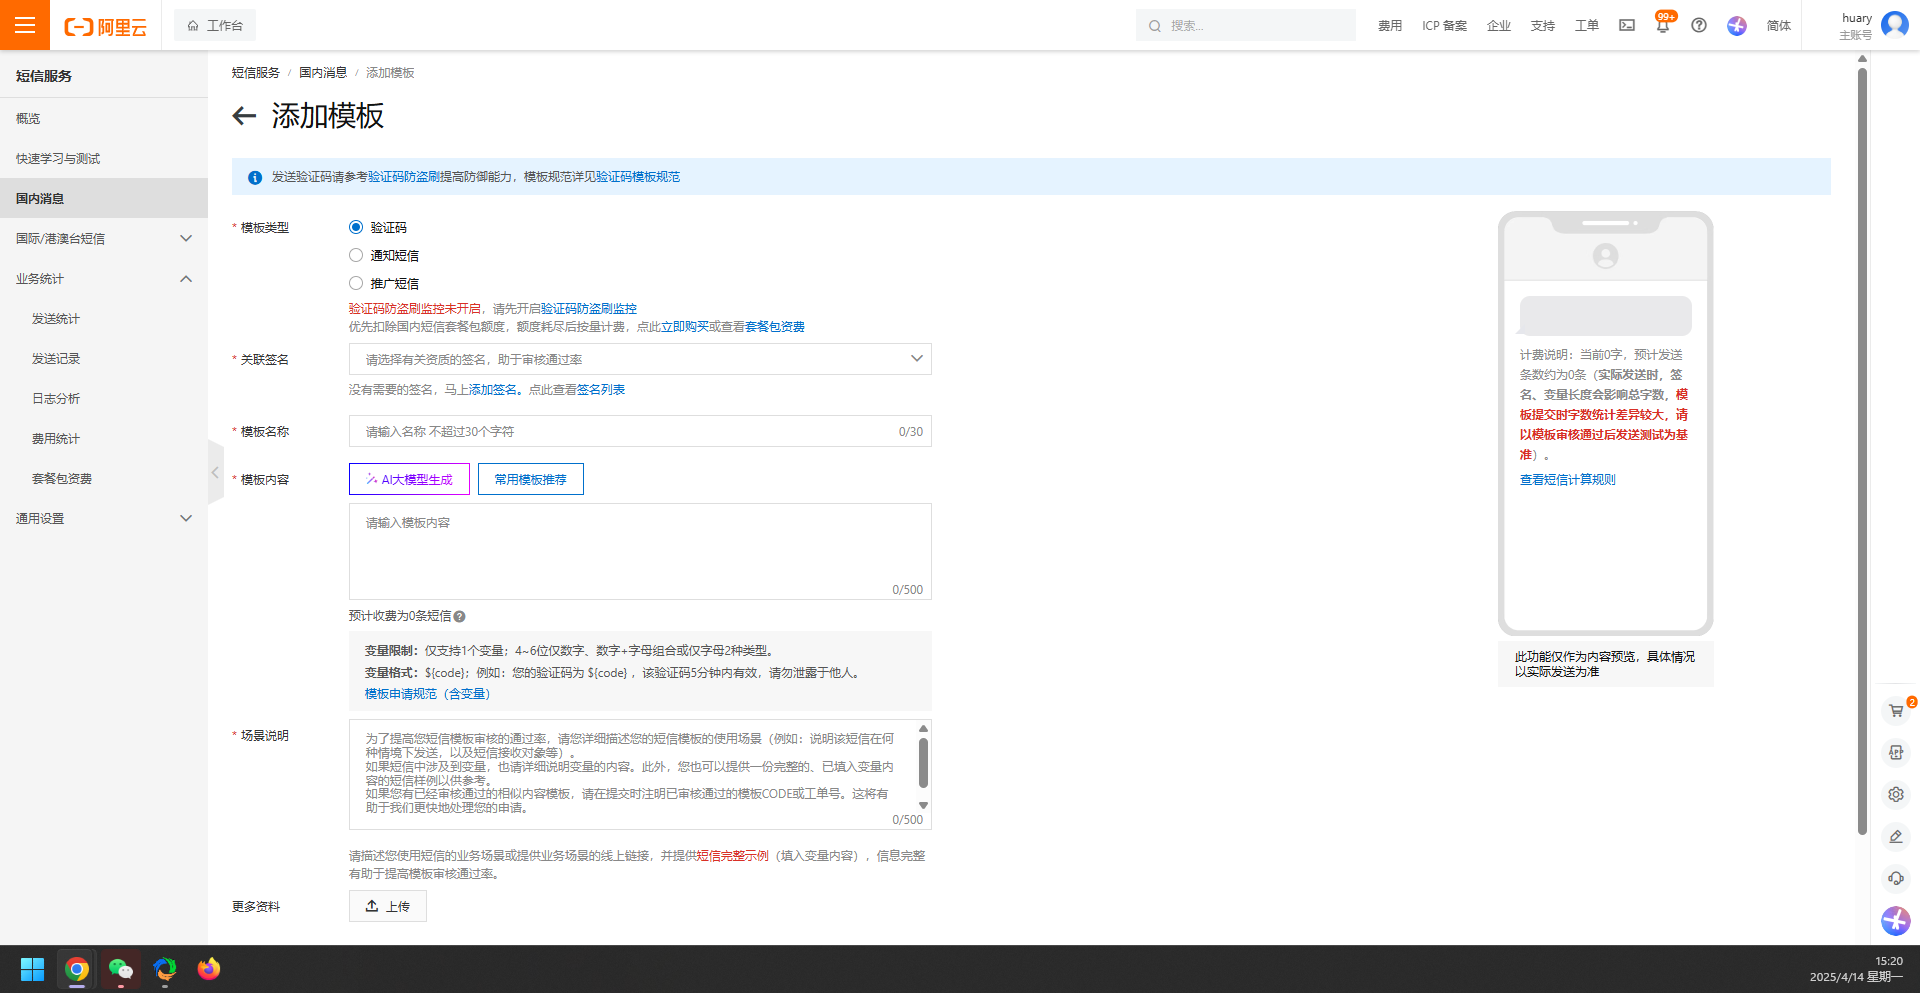Go to 快速学习与测试 in the sidebar
The image size is (1920, 993).
pos(58,159)
